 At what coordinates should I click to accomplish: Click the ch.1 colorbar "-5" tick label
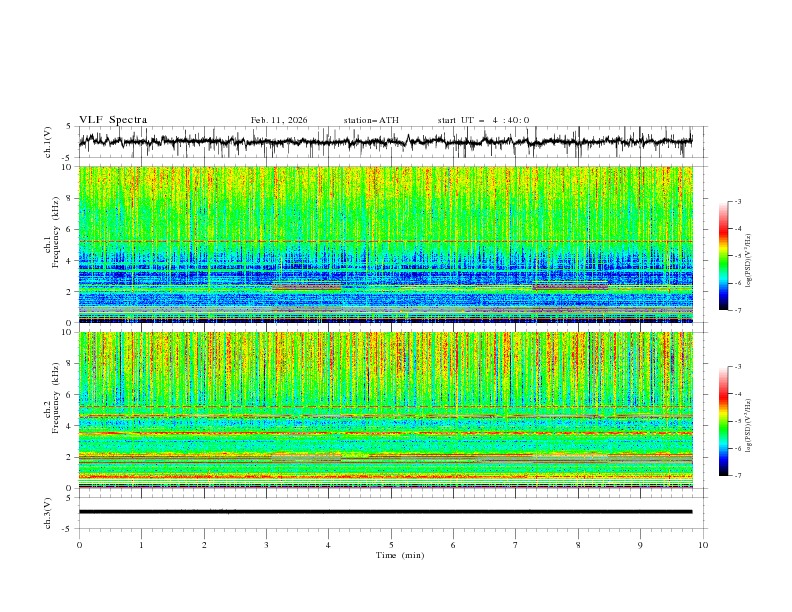coord(738,256)
